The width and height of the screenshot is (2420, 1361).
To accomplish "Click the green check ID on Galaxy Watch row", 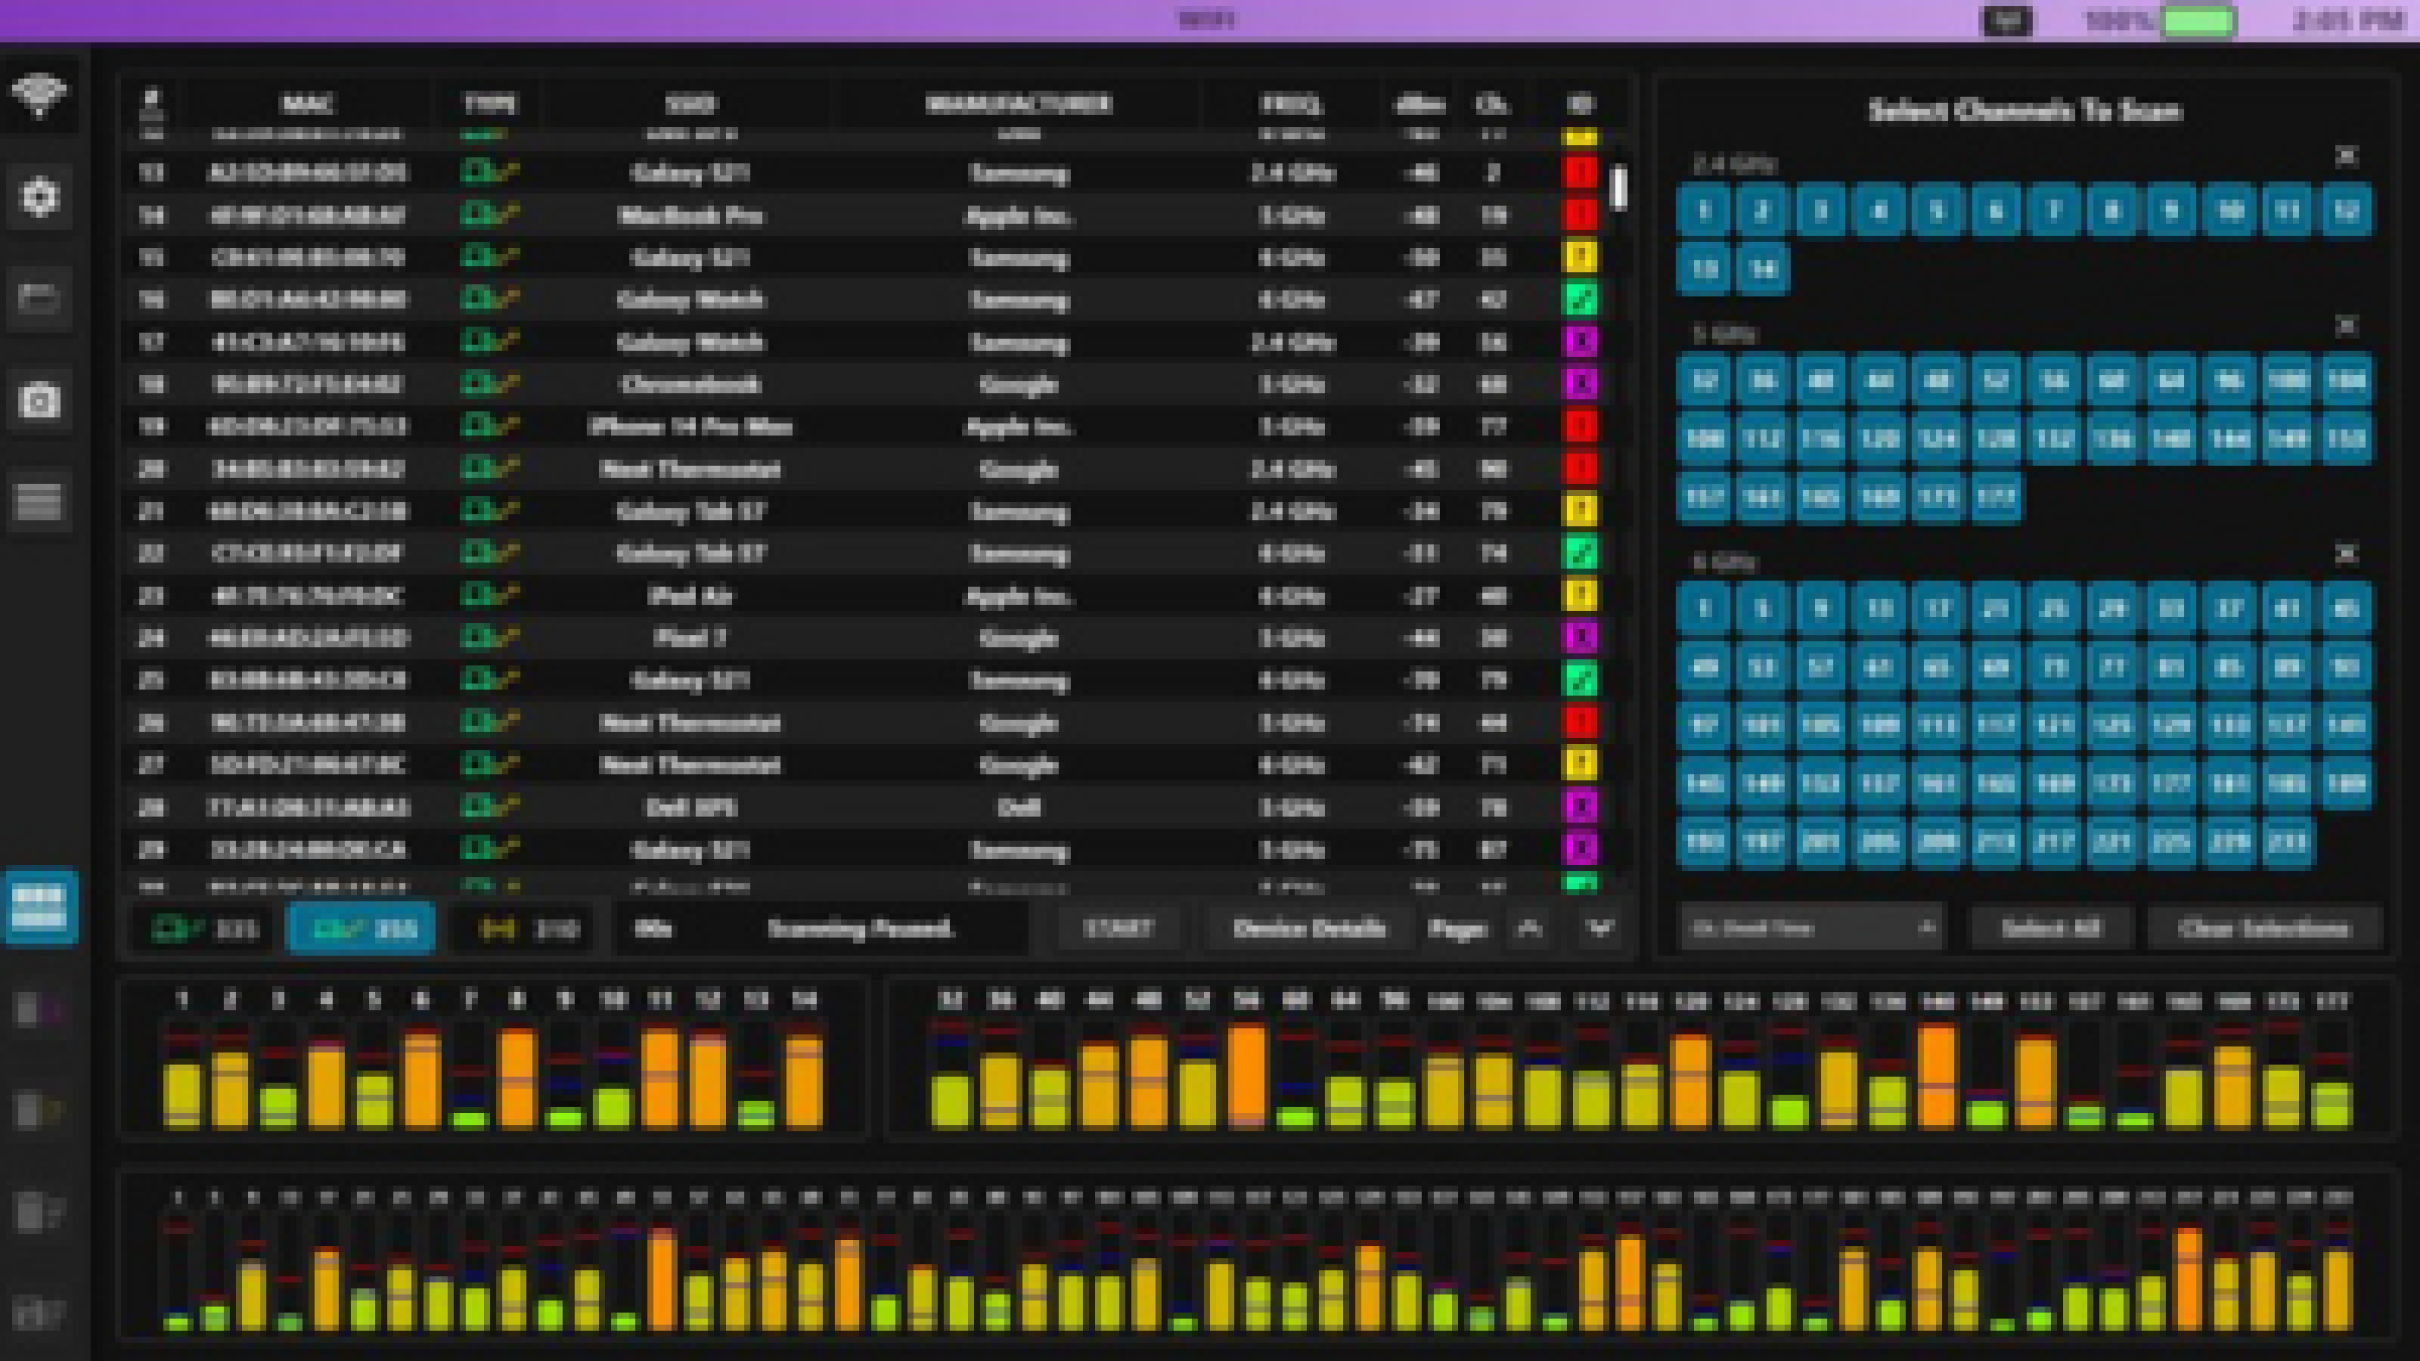I will 1580,299.
